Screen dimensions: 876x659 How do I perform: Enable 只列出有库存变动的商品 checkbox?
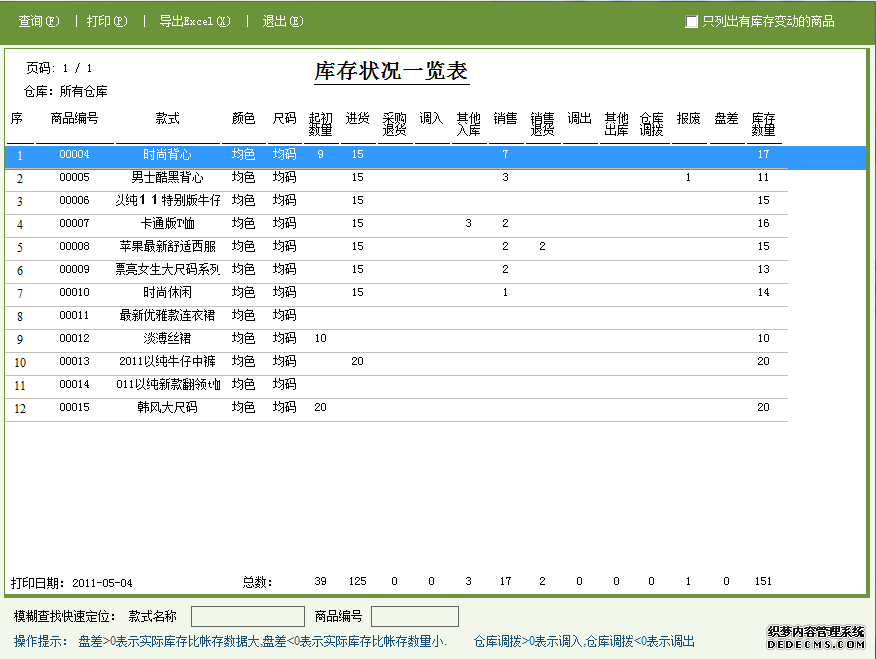pyautogui.click(x=690, y=20)
